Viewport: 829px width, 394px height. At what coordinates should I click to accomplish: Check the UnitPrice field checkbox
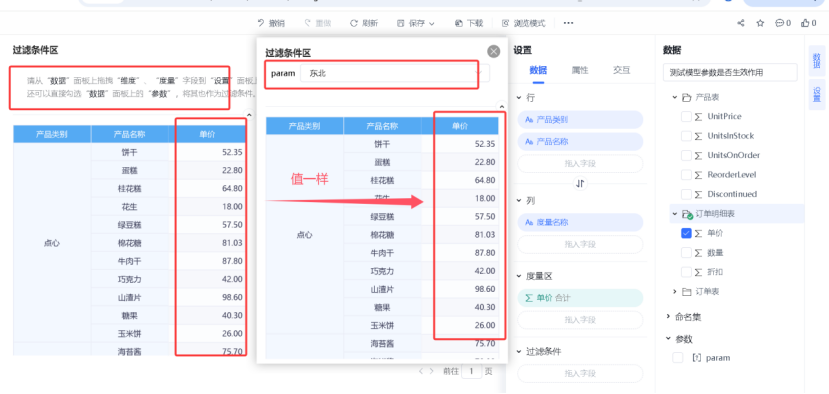(x=686, y=116)
